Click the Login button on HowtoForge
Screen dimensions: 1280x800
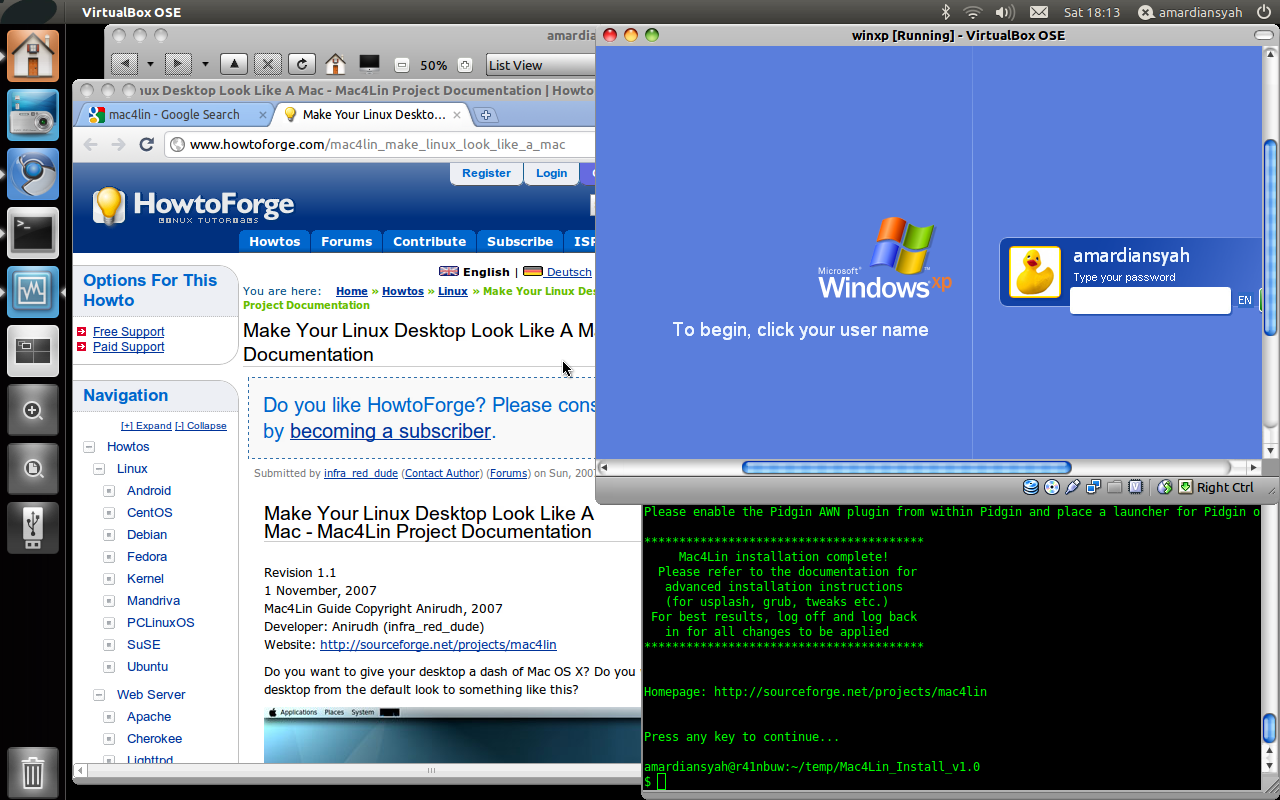tap(551, 173)
